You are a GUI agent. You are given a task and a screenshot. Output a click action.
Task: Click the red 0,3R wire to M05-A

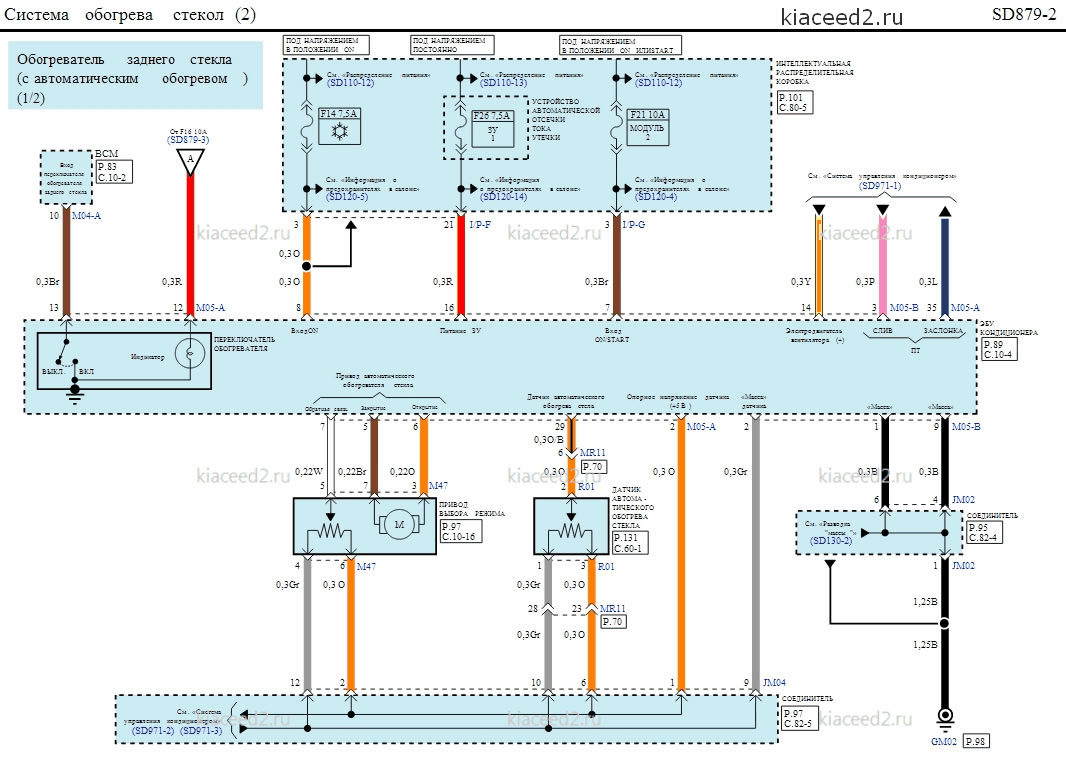click(190, 245)
